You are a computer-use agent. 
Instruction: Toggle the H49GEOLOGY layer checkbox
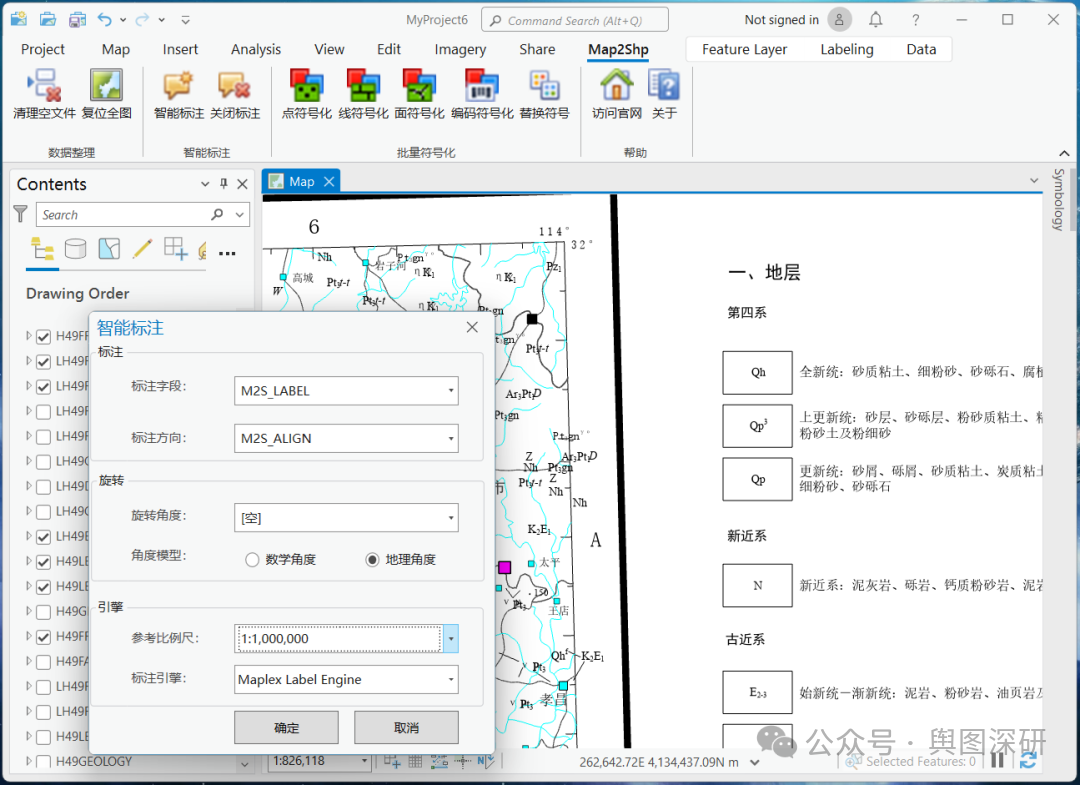pos(43,762)
